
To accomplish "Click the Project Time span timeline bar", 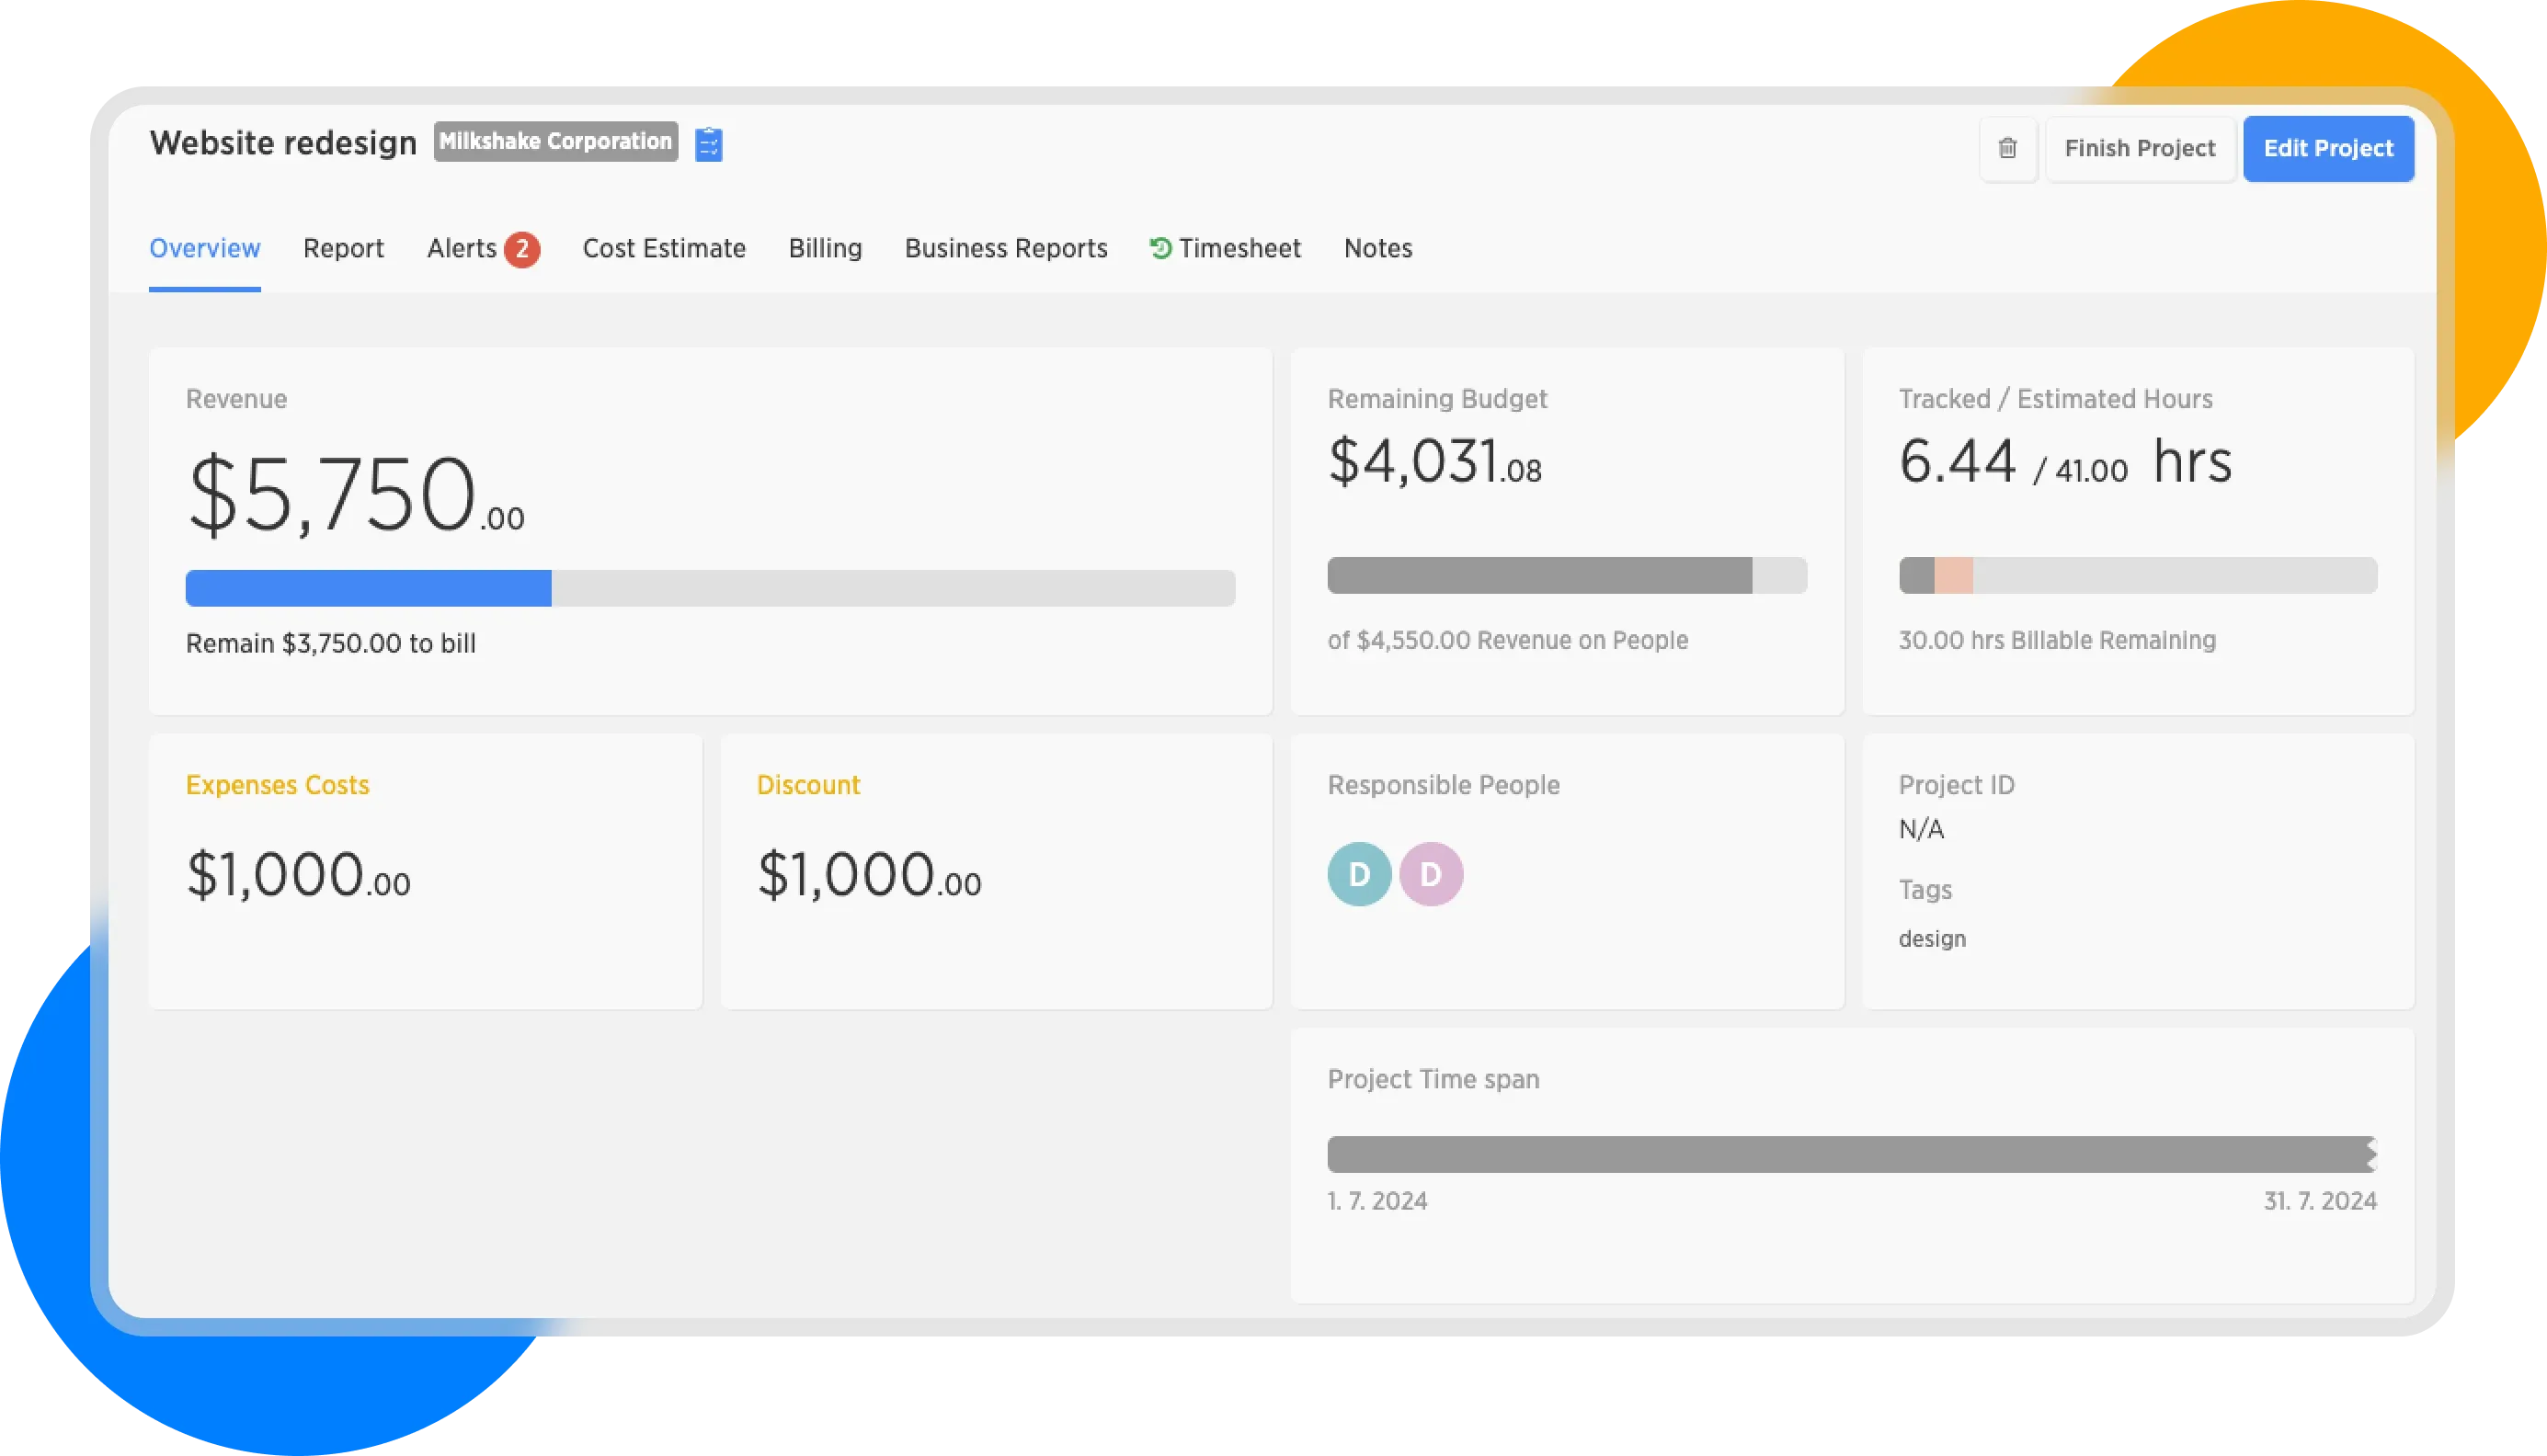I will (x=1851, y=1154).
